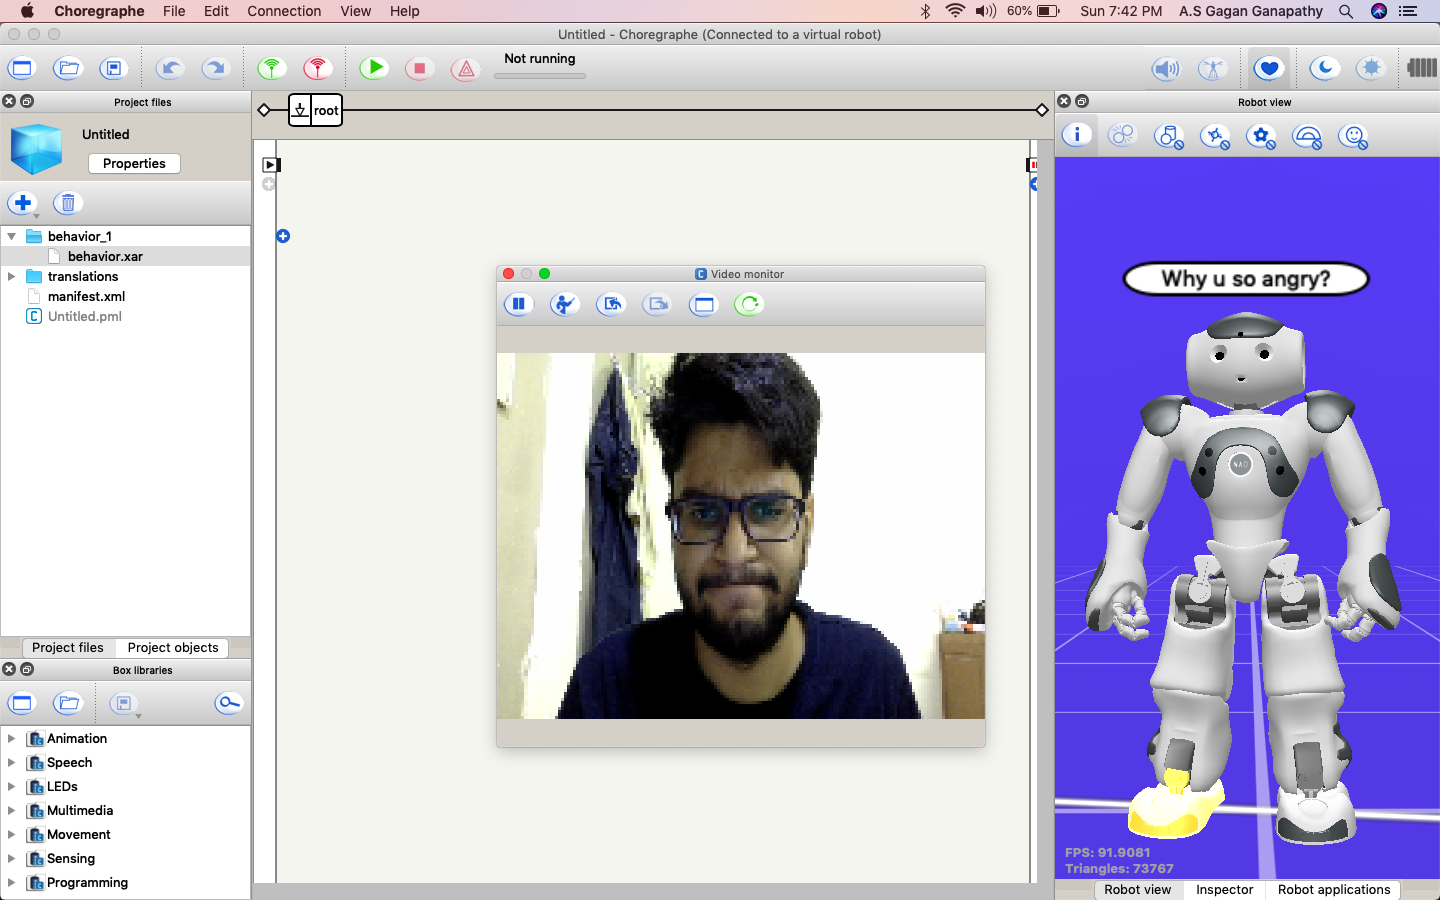Delete the selected project file with the trash icon
This screenshot has height=900, width=1440.
(68, 203)
